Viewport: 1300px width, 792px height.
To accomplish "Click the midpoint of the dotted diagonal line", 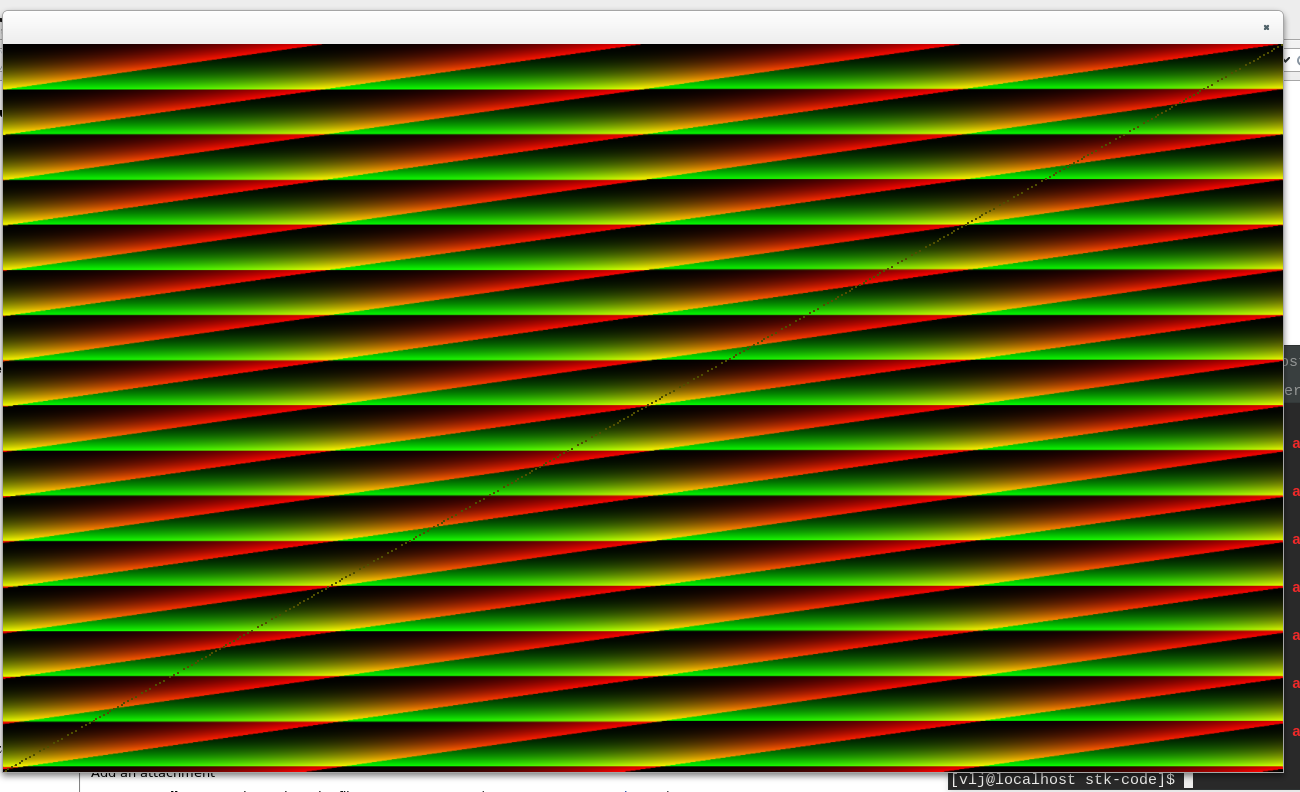I will (643, 407).
